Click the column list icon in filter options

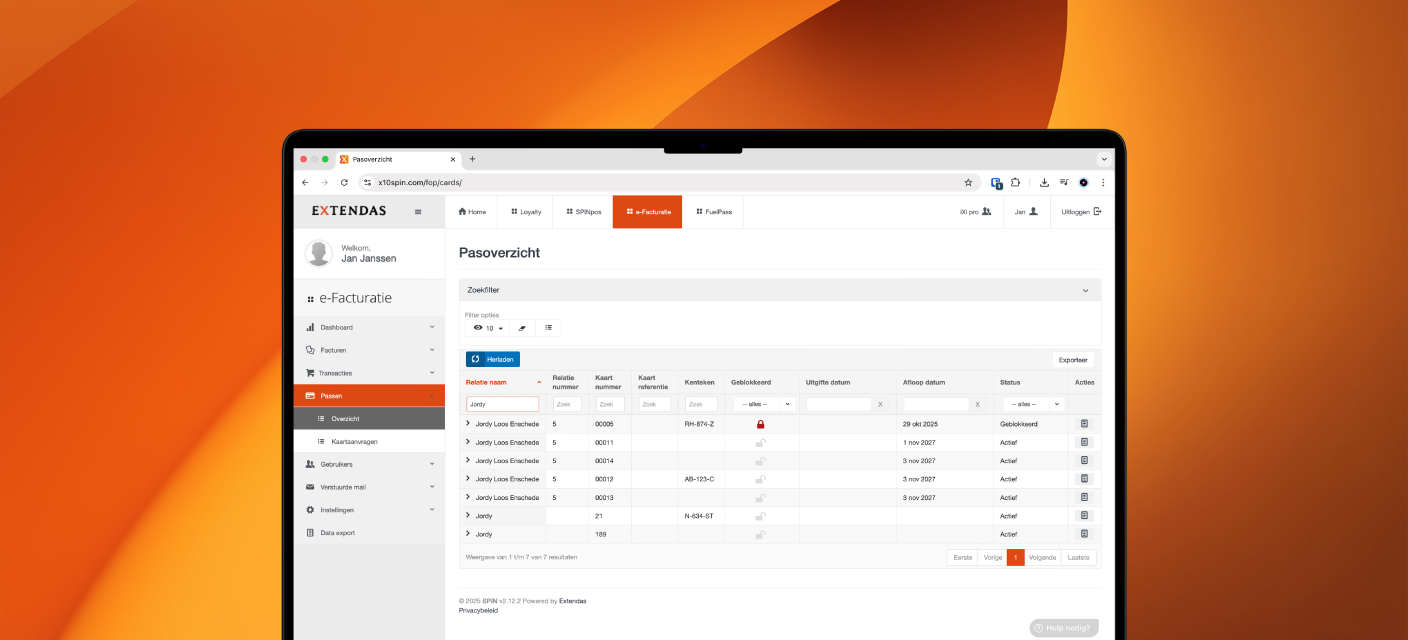tap(548, 328)
